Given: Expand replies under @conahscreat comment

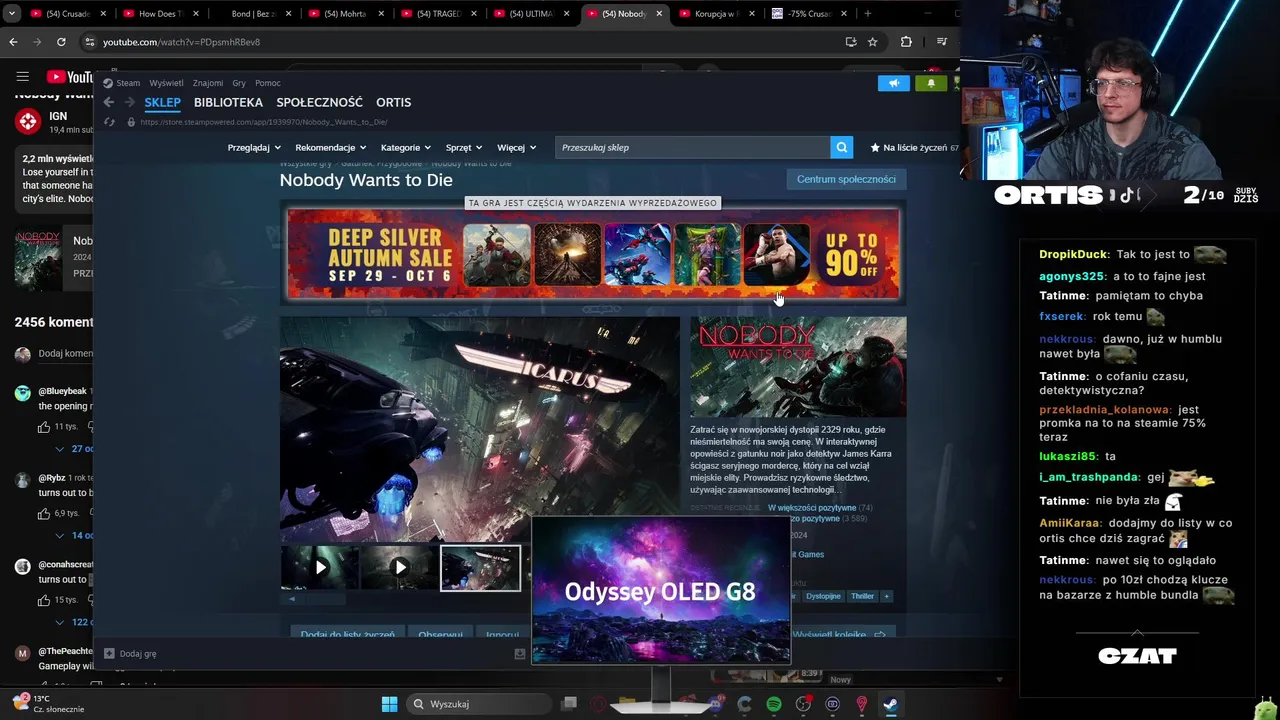Looking at the screenshot, I should (75, 622).
